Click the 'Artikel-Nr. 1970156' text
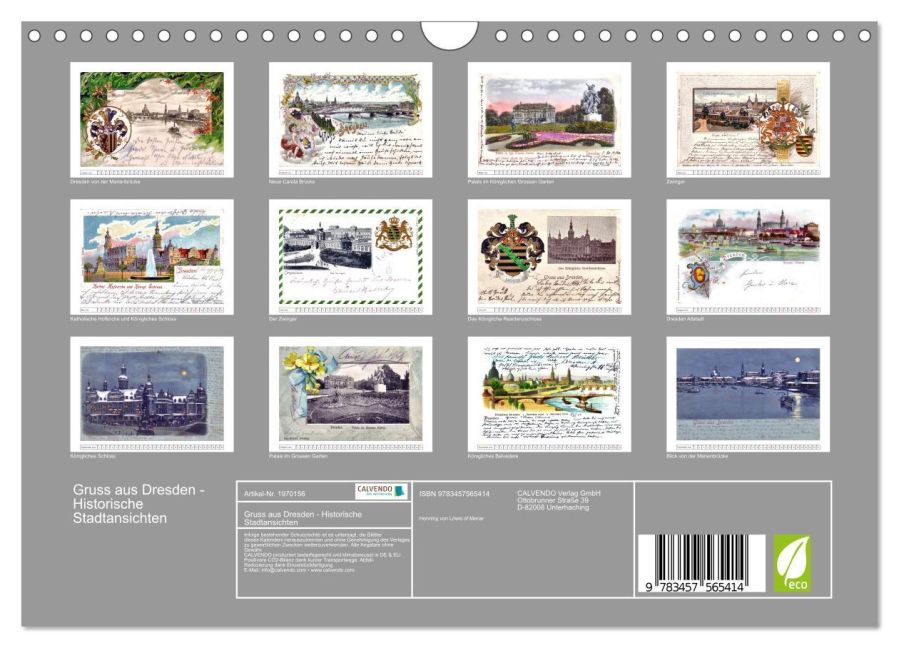The width and height of the screenshot is (899, 648). tap(275, 494)
